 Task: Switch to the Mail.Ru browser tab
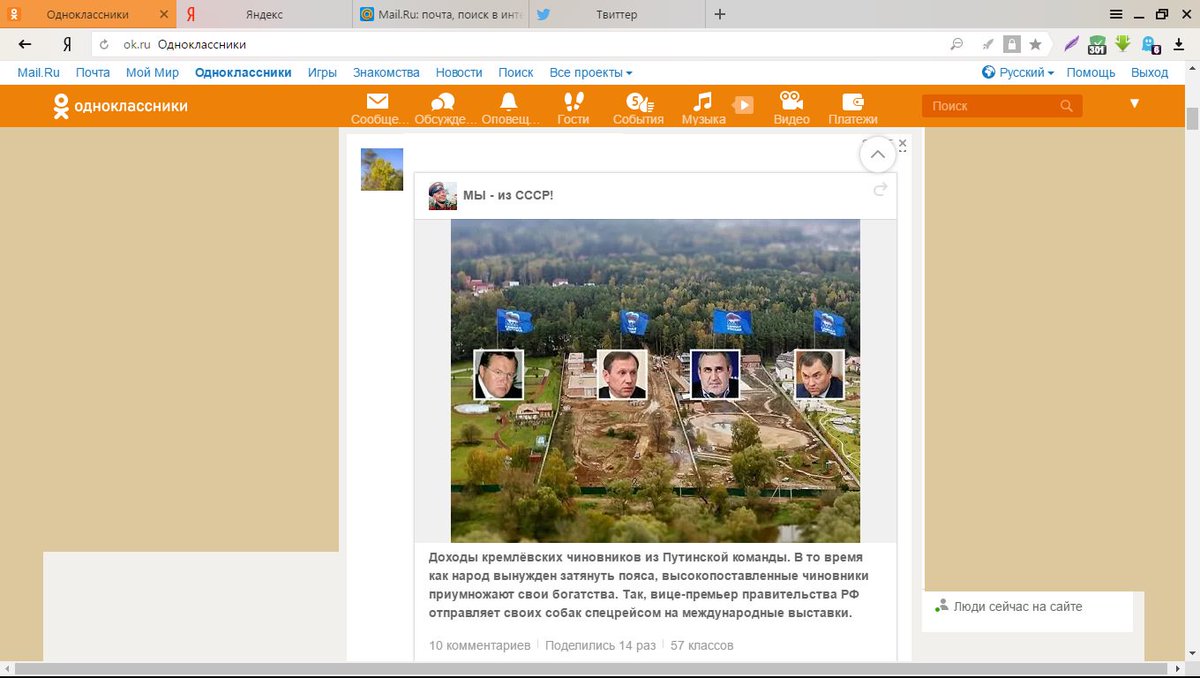[440, 14]
